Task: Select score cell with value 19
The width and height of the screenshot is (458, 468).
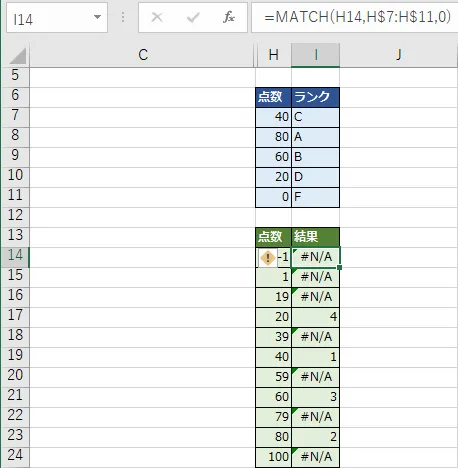Action: [x=273, y=297]
